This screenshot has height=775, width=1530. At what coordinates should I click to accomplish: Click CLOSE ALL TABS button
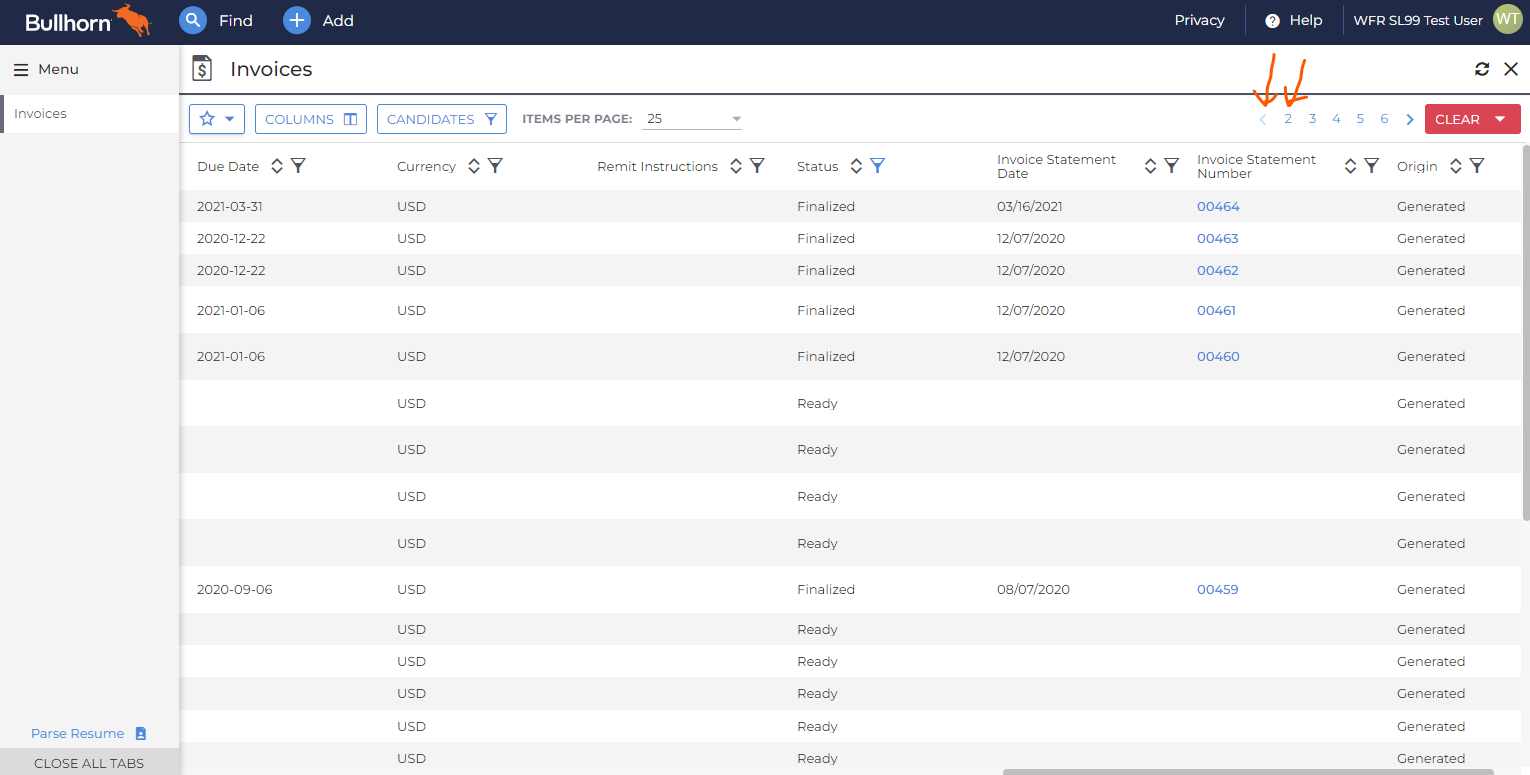click(x=89, y=762)
